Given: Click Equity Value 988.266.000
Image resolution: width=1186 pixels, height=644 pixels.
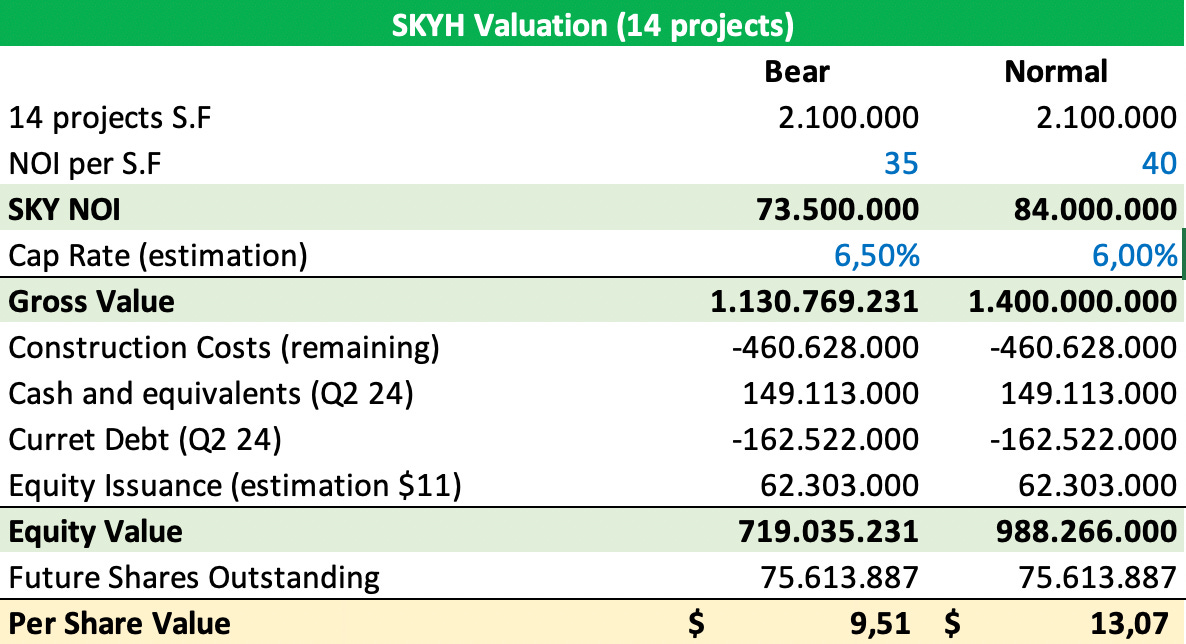Looking at the screenshot, I should (x=1086, y=532).
